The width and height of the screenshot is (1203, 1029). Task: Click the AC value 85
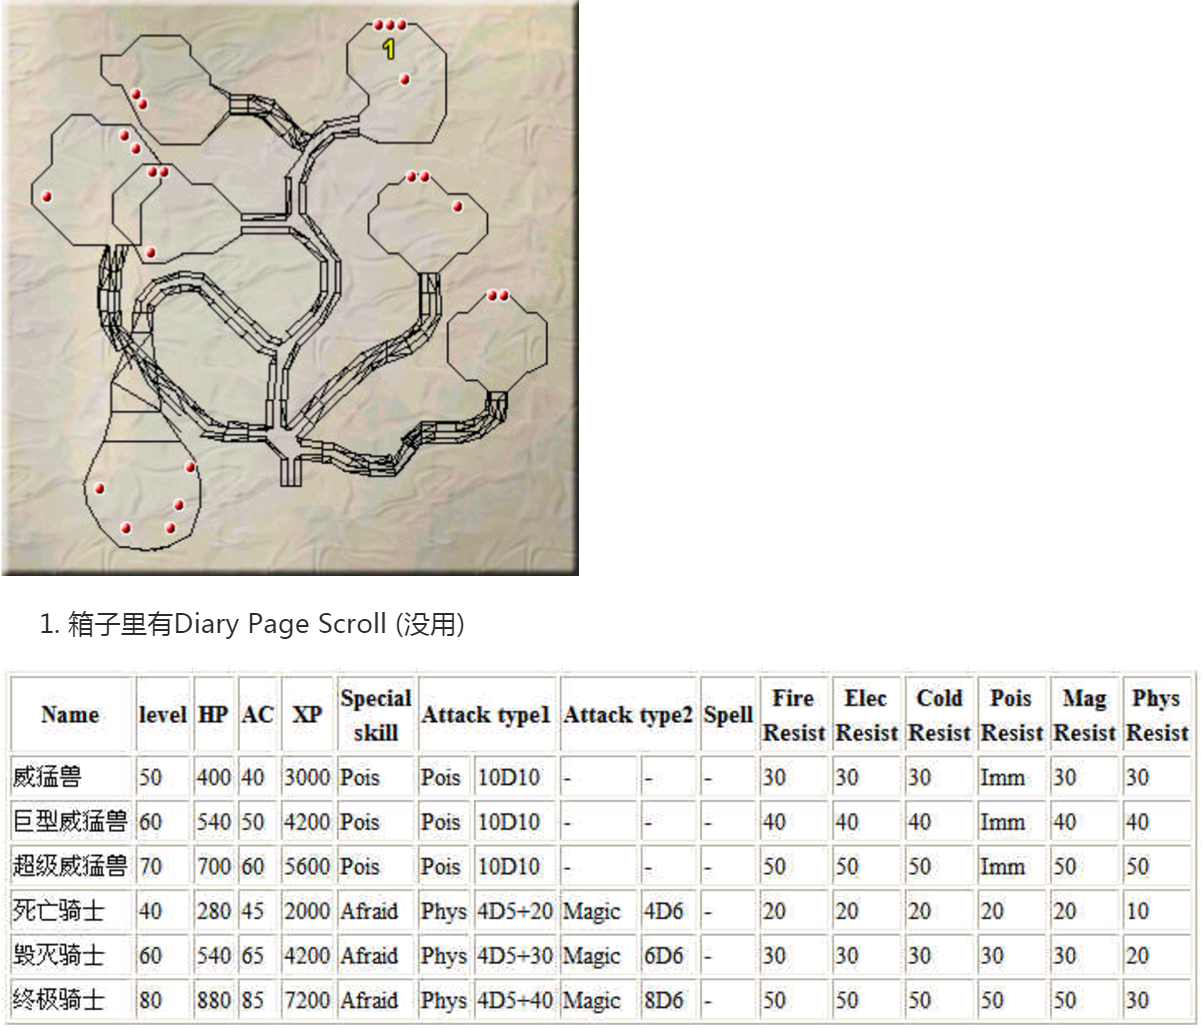pos(256,1000)
